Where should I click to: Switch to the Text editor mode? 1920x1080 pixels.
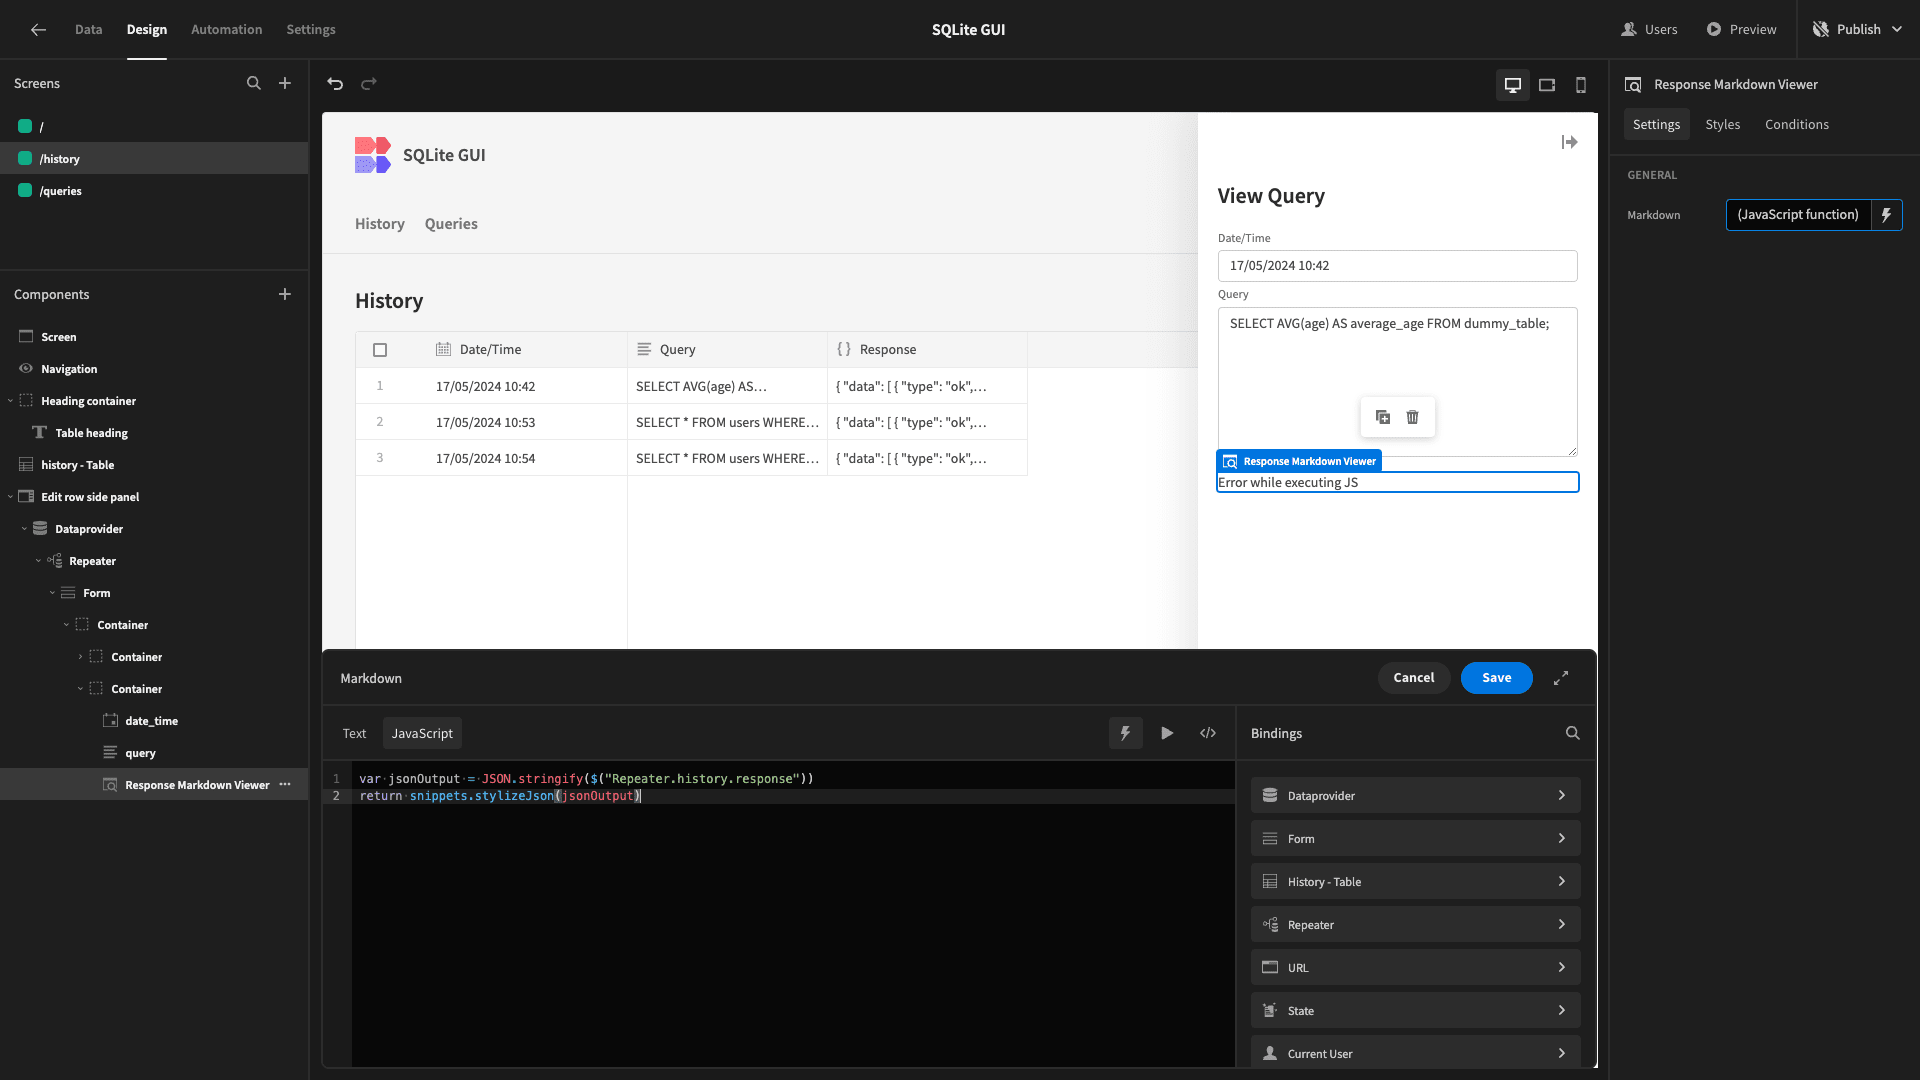click(x=355, y=733)
